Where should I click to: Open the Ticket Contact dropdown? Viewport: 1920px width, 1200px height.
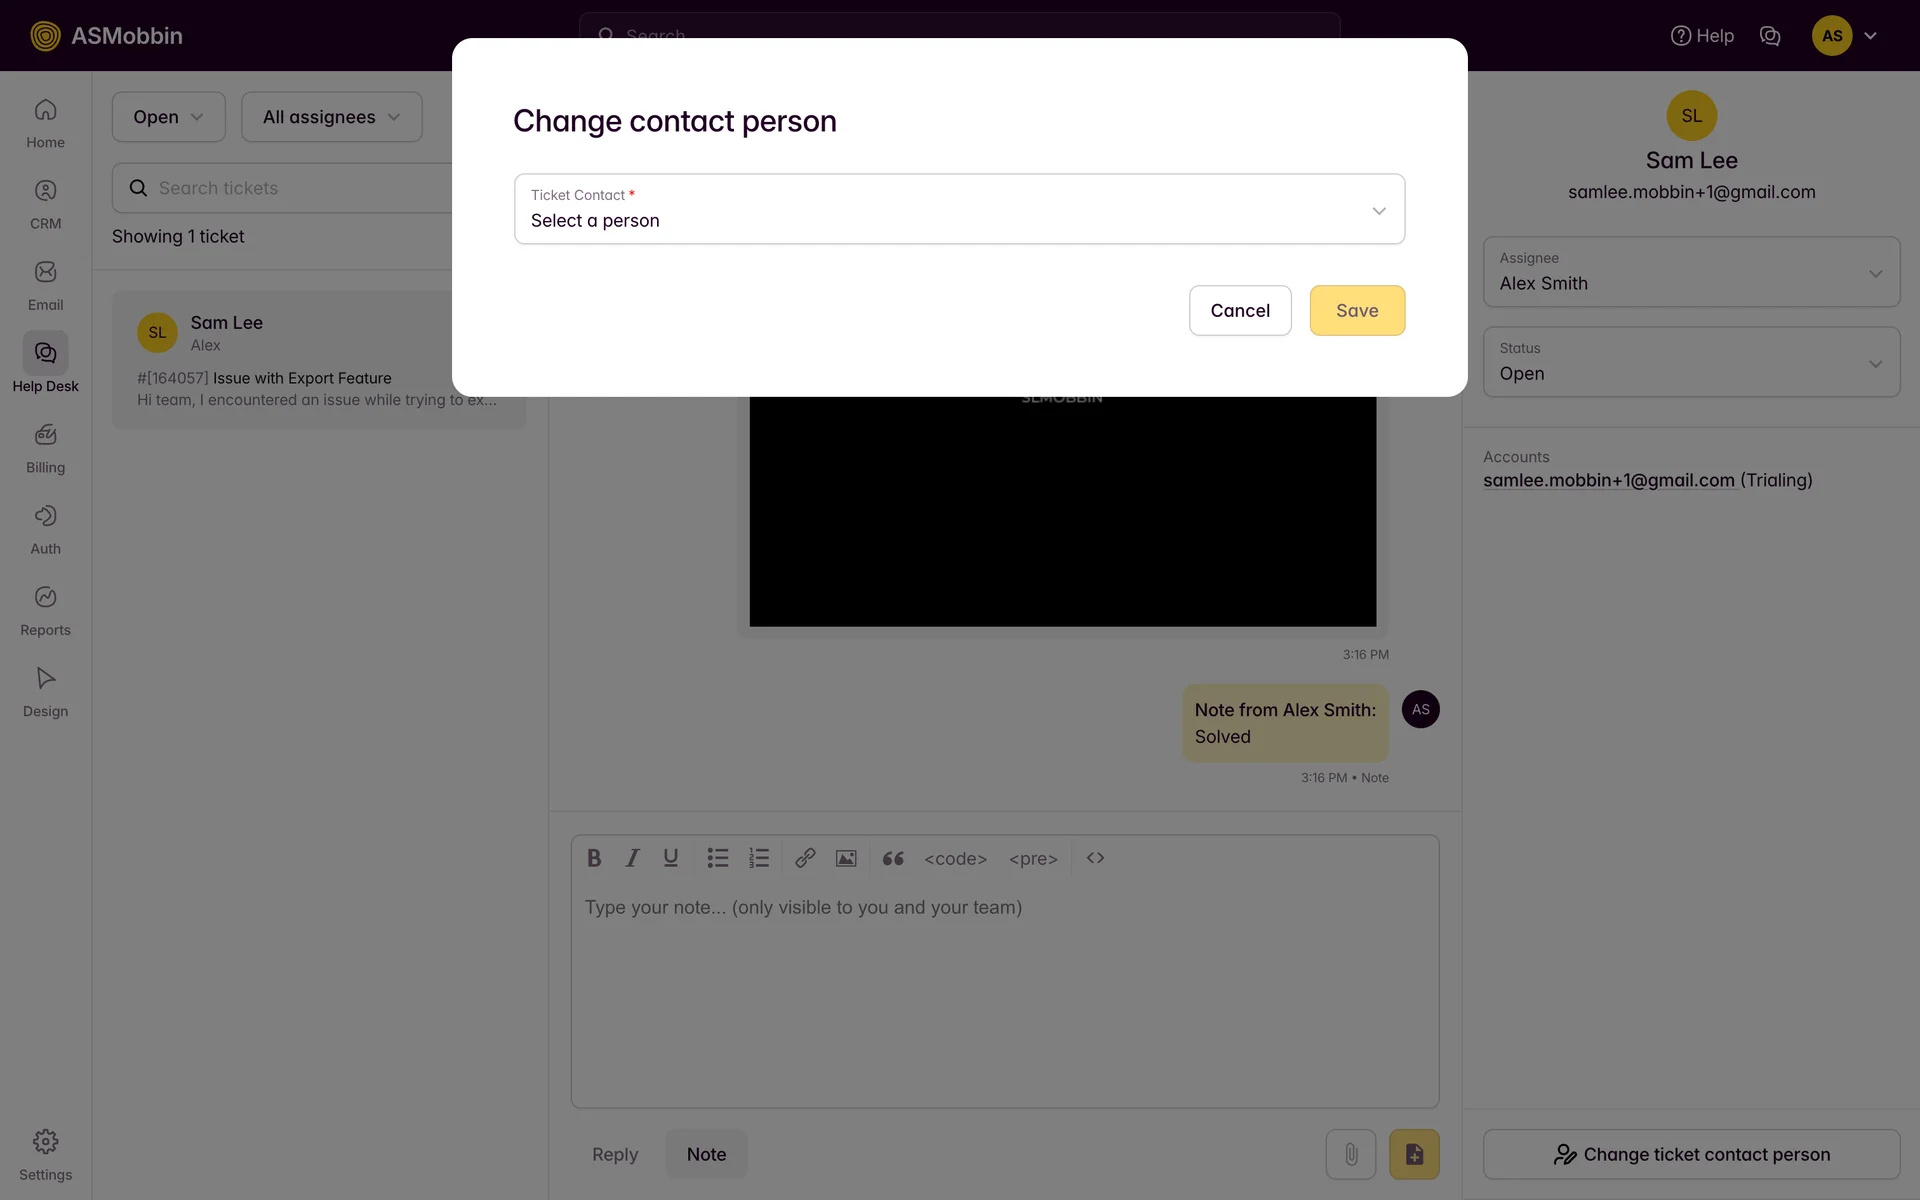tap(959, 209)
